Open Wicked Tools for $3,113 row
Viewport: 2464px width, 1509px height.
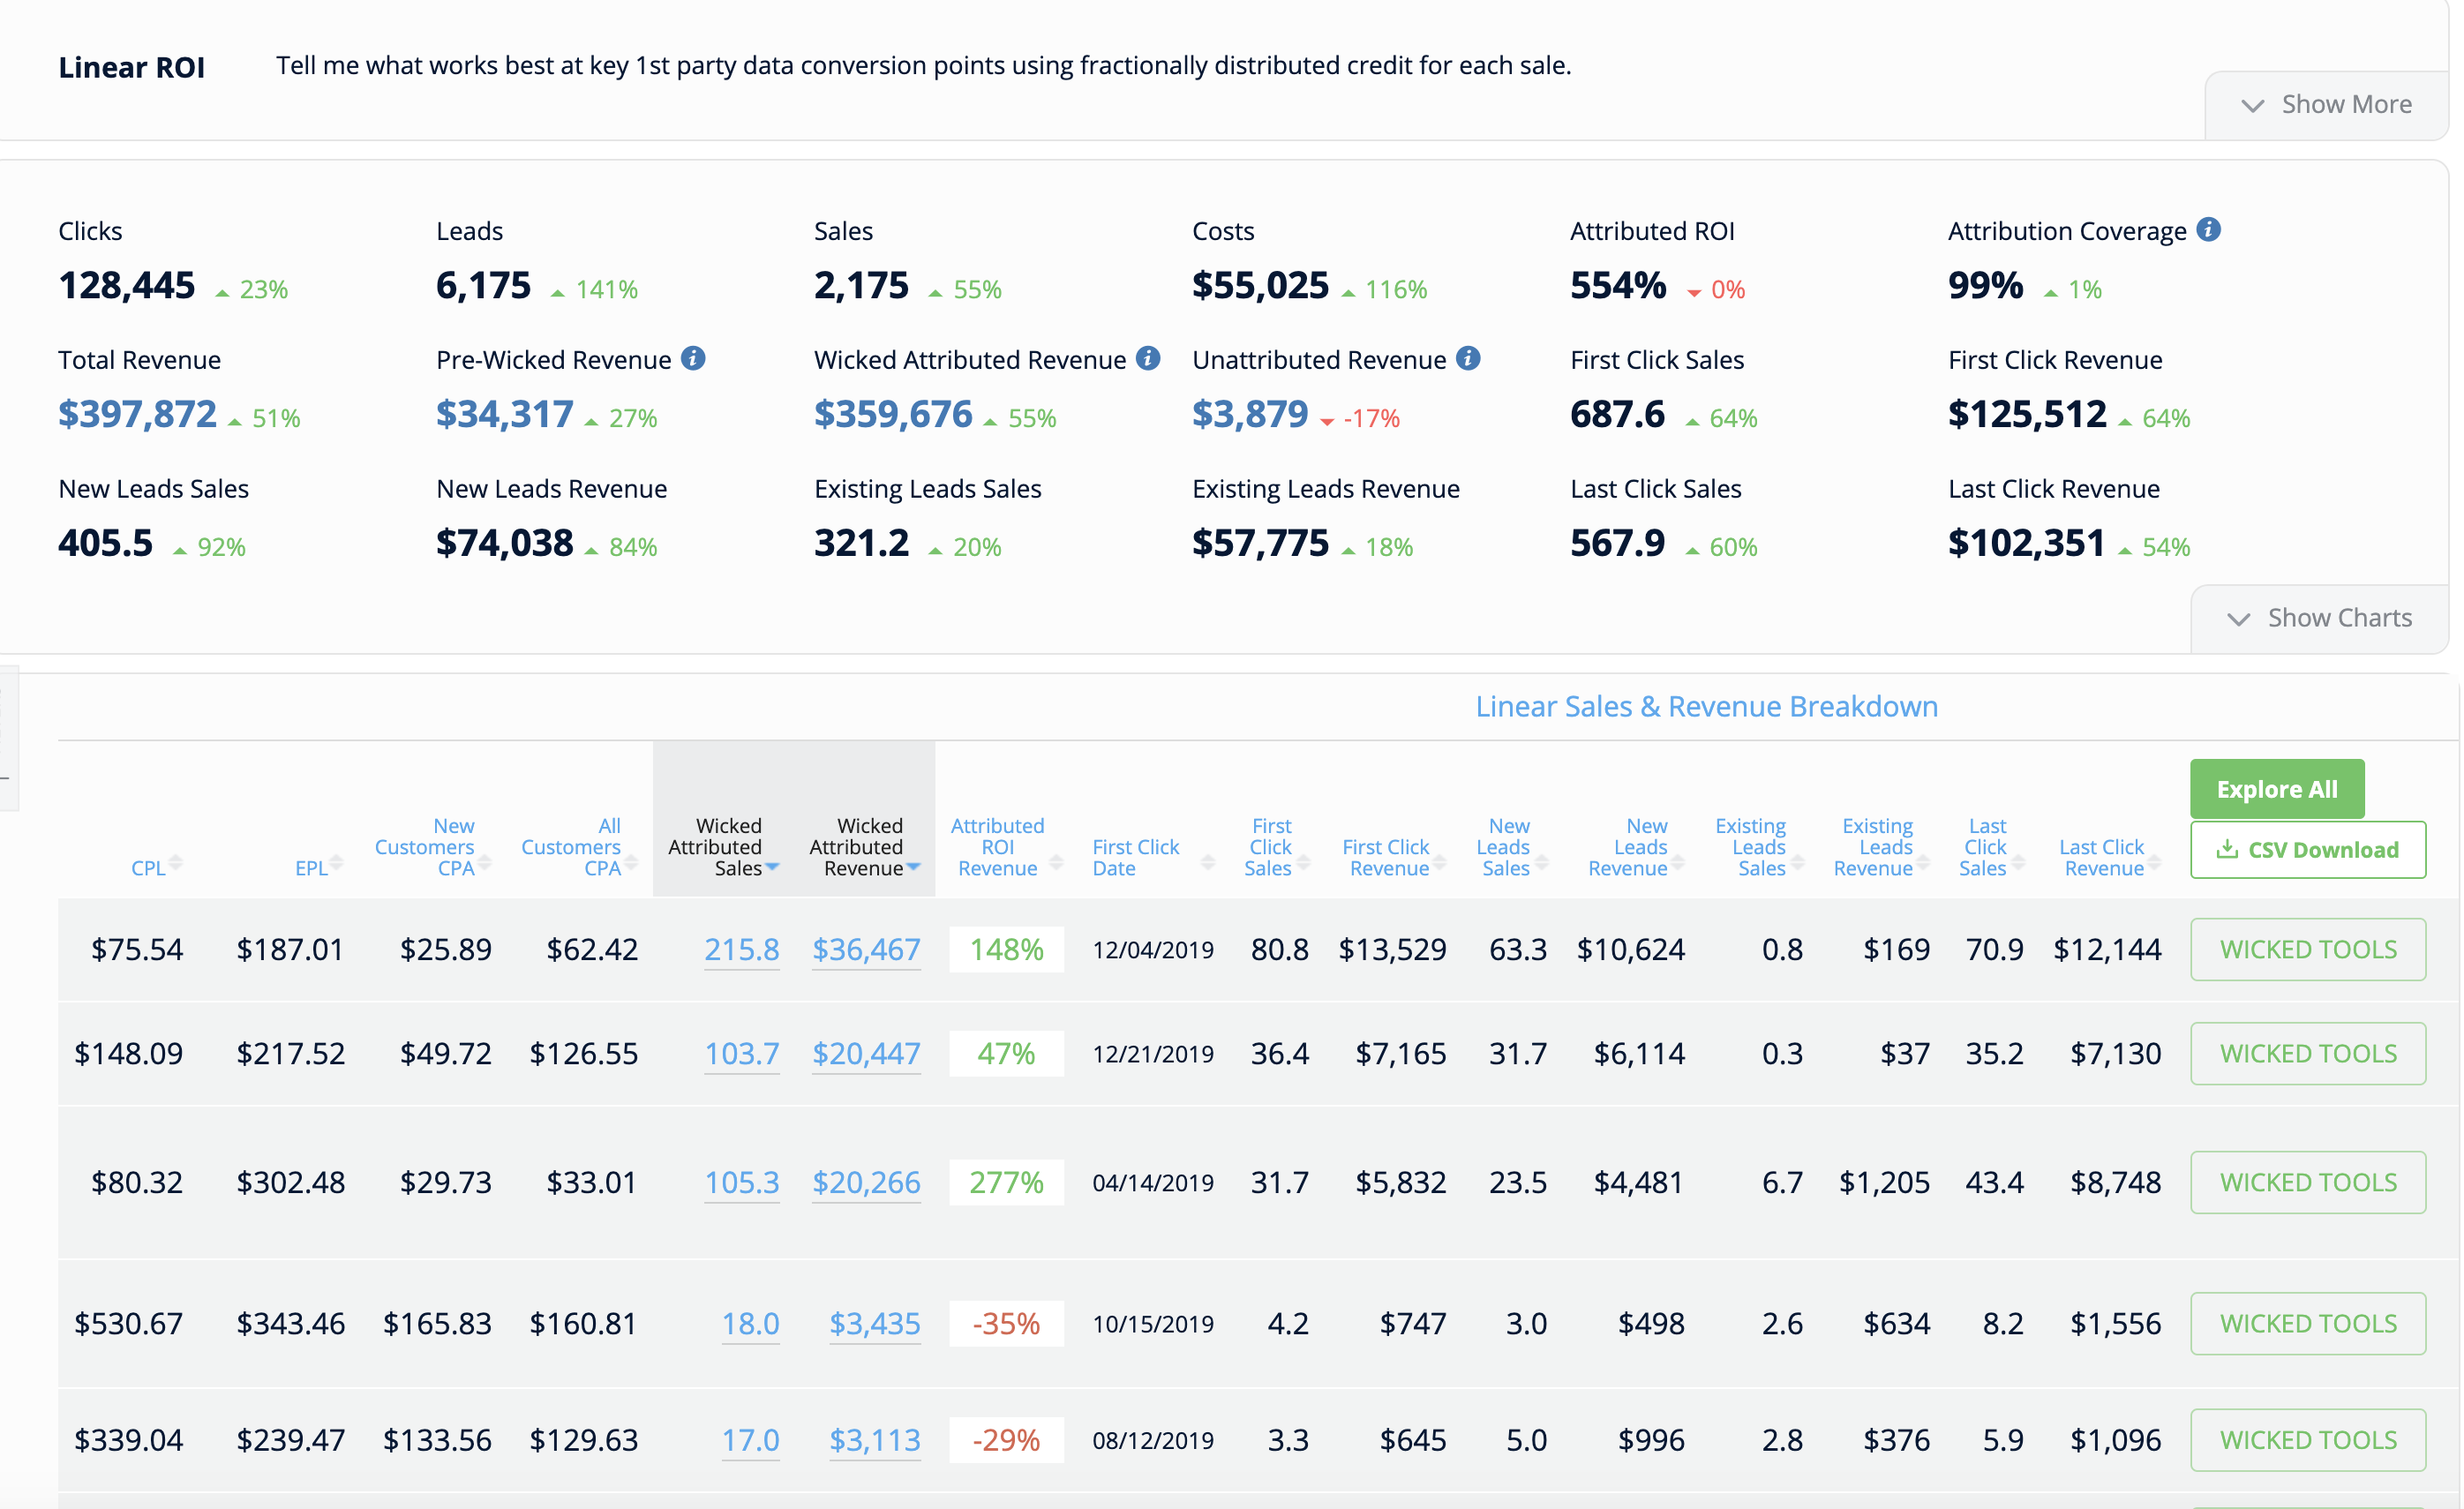[x=2308, y=1440]
